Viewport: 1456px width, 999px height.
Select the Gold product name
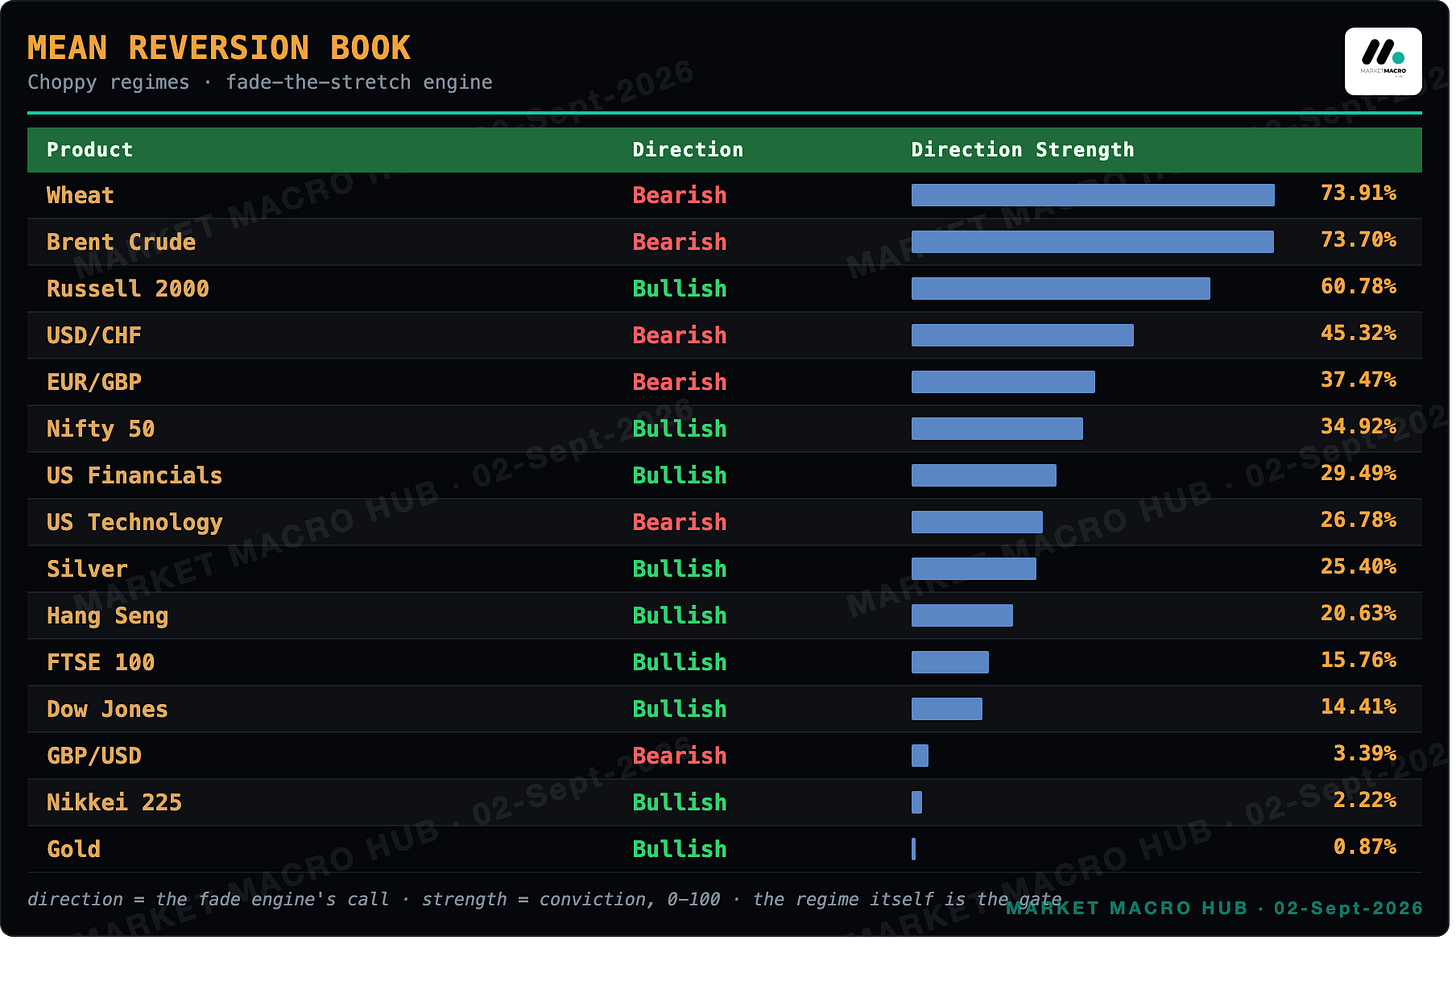(74, 849)
